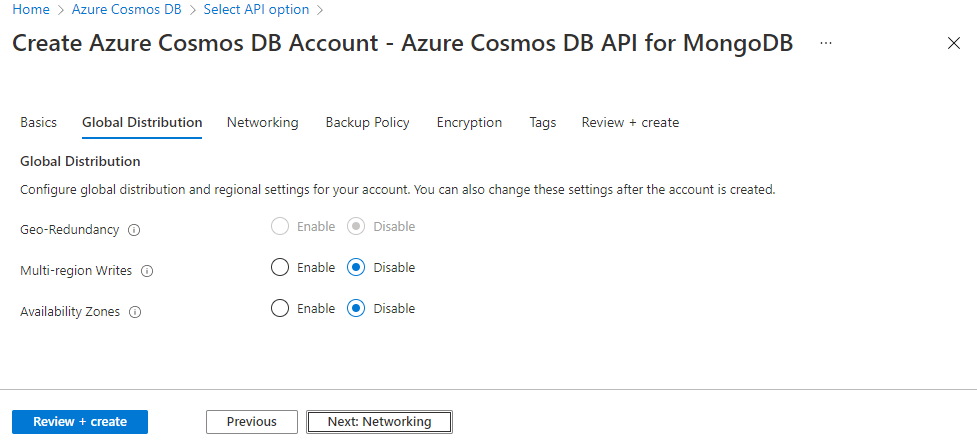Enable Multi-region Writes
The image size is (977, 442).
(280, 267)
